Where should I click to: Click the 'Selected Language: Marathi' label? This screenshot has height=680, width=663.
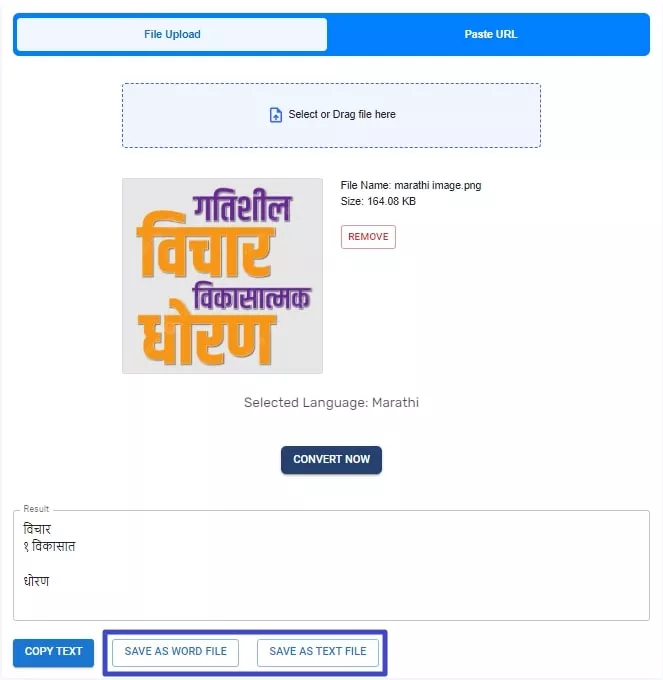pos(331,403)
